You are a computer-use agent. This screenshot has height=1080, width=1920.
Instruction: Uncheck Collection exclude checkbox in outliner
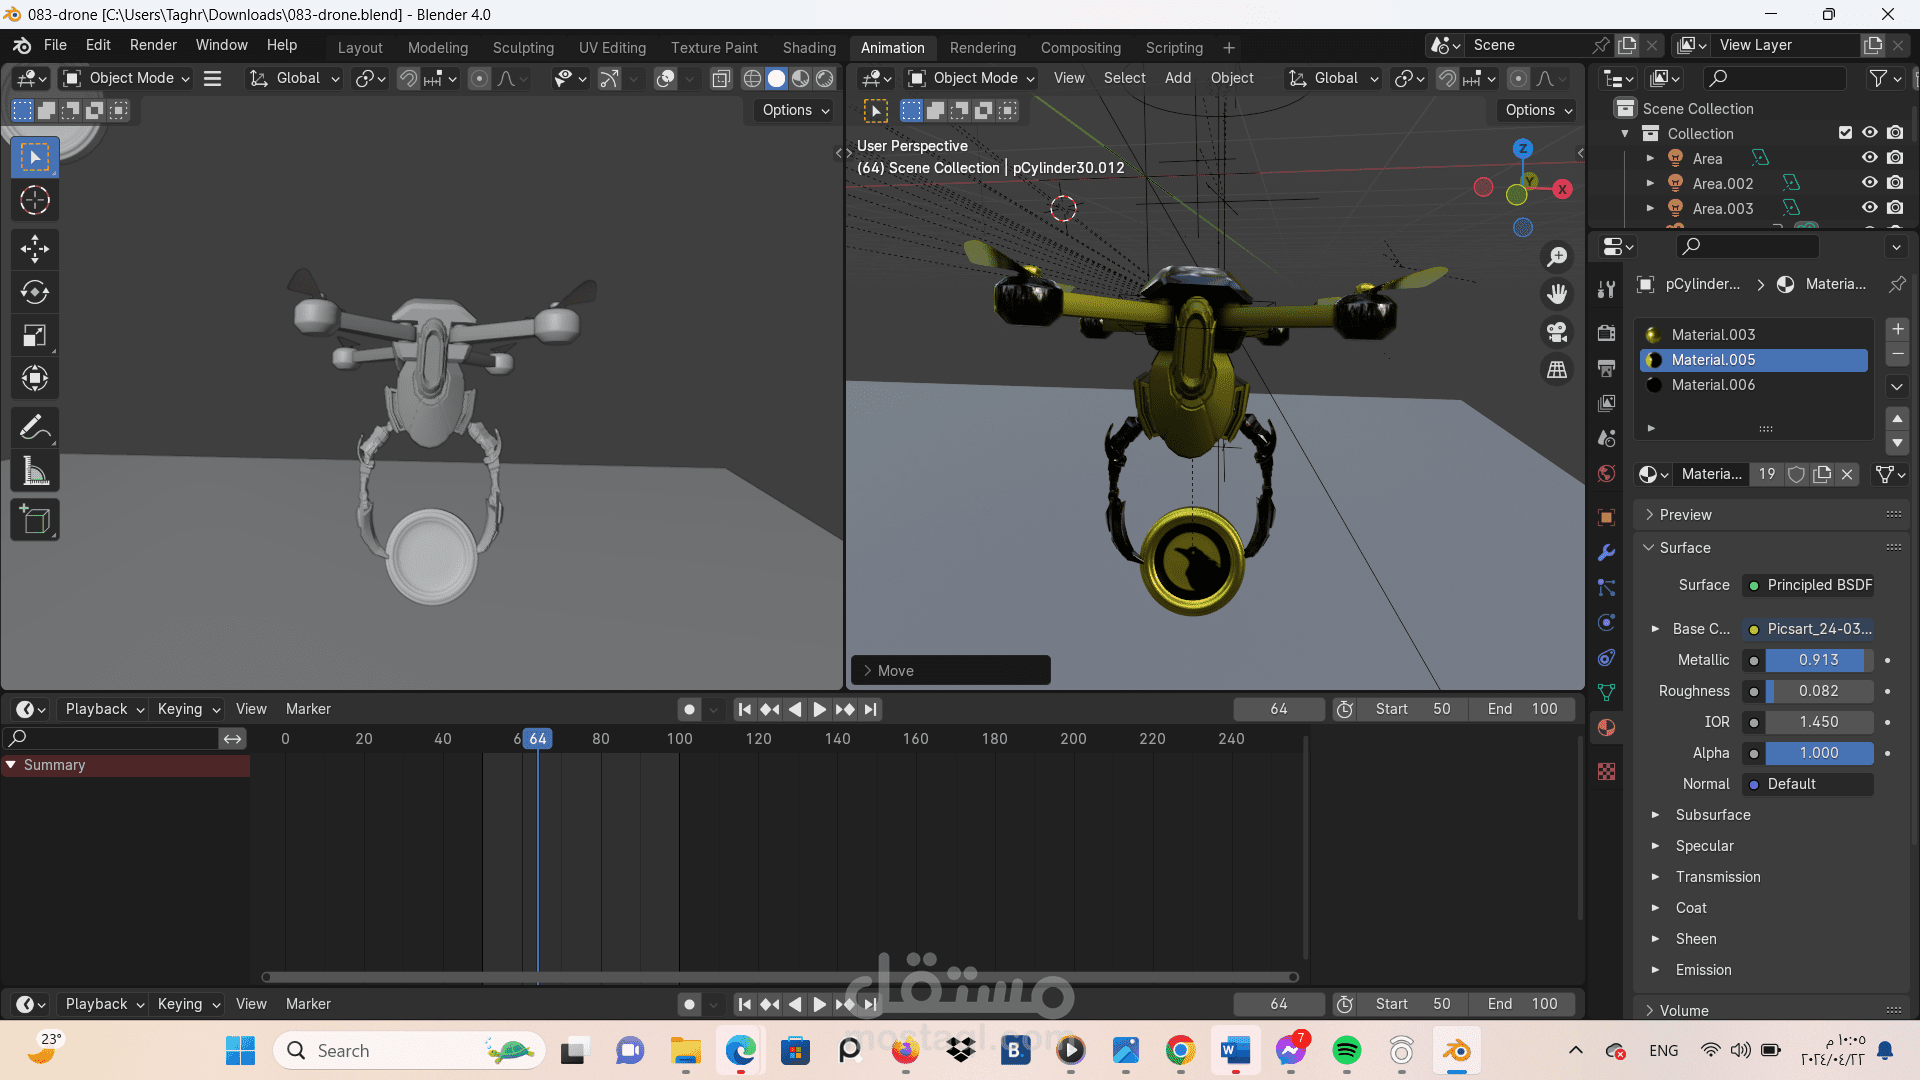1845,133
